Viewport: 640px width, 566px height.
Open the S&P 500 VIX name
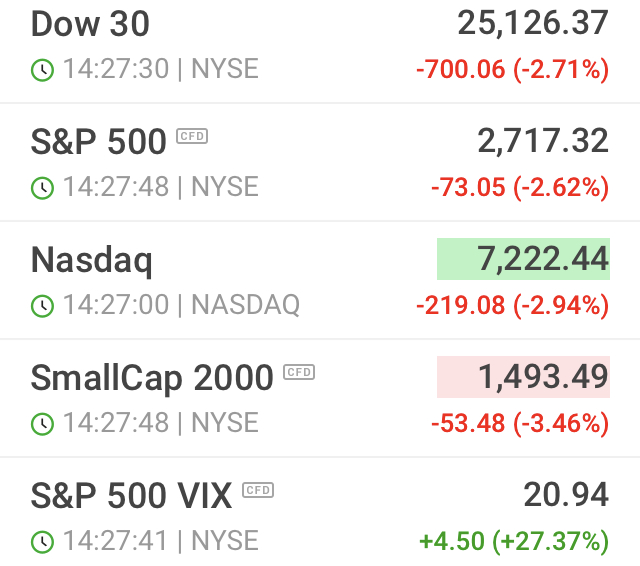(131, 495)
